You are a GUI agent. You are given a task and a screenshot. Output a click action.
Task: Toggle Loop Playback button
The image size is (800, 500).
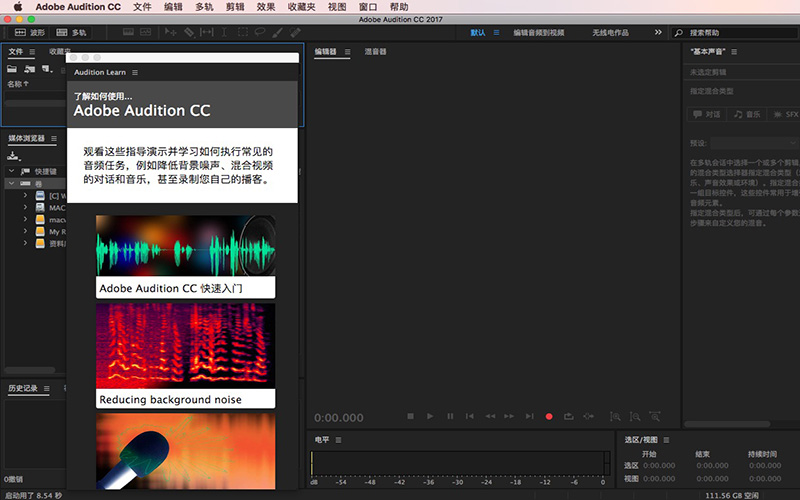(x=568, y=416)
